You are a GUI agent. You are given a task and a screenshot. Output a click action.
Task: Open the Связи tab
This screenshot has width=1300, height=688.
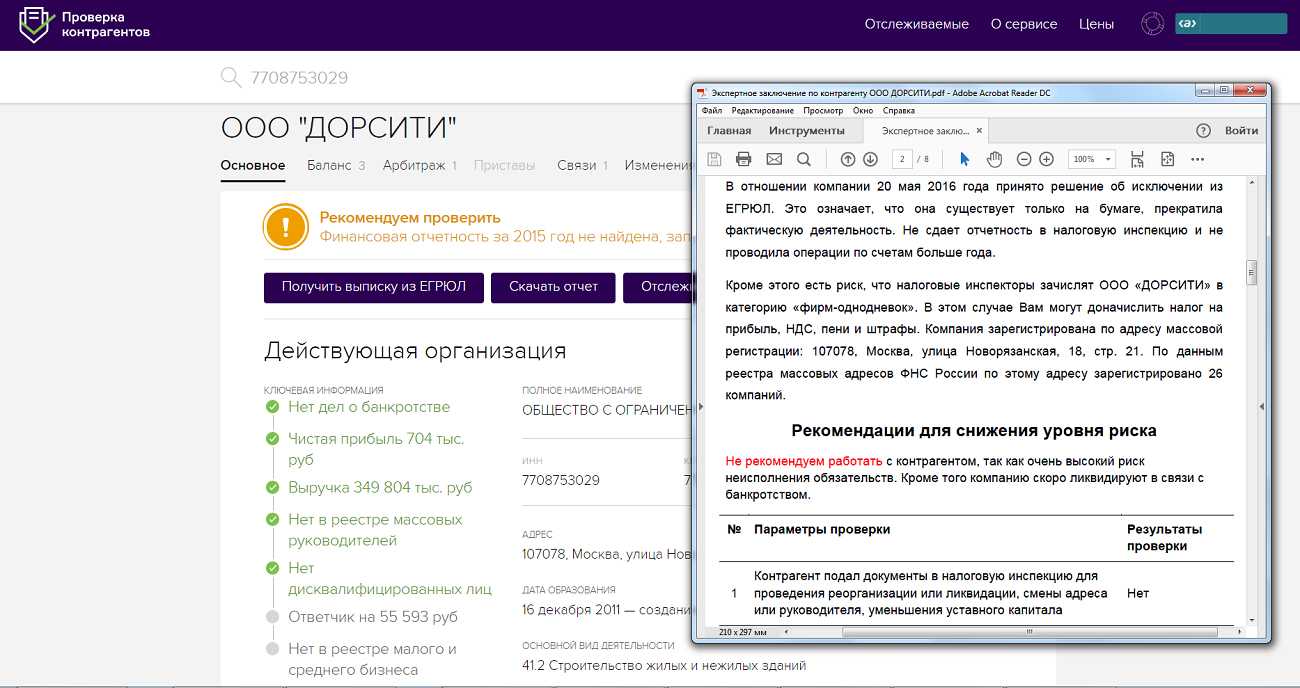(x=583, y=165)
